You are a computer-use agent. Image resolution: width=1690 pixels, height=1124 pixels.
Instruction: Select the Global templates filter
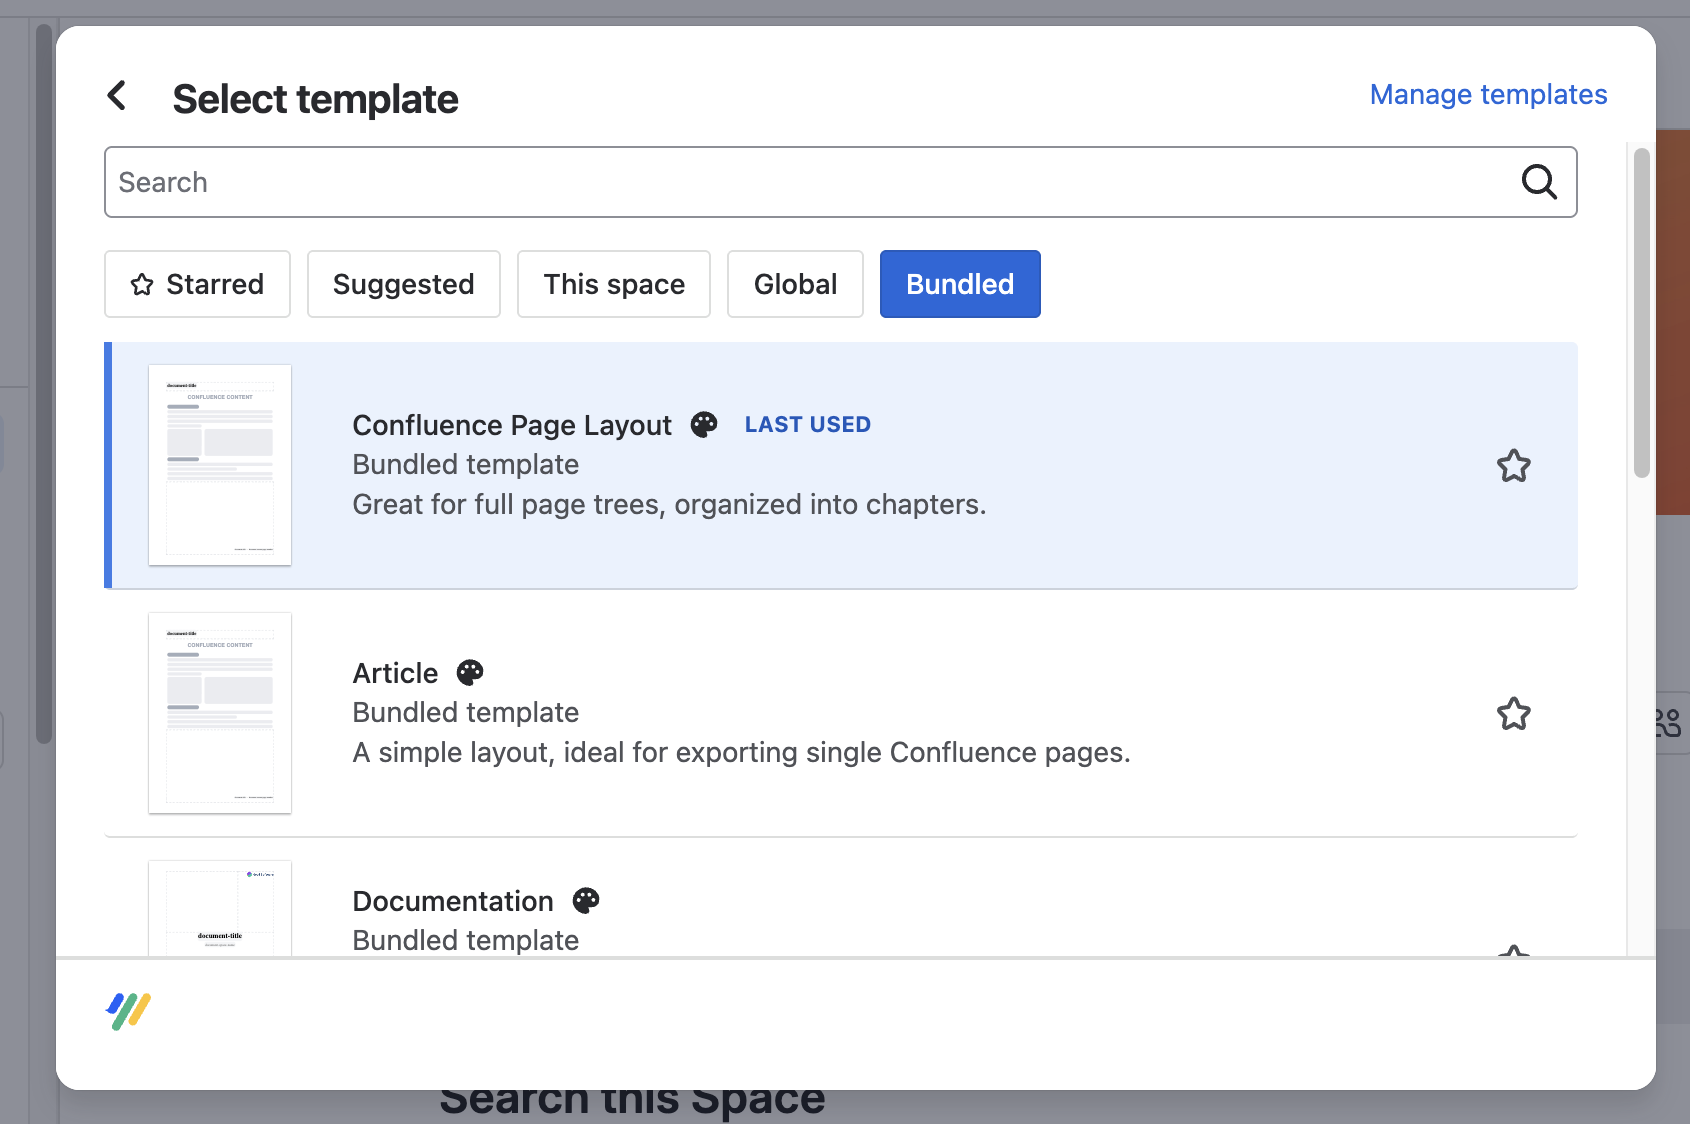click(795, 284)
